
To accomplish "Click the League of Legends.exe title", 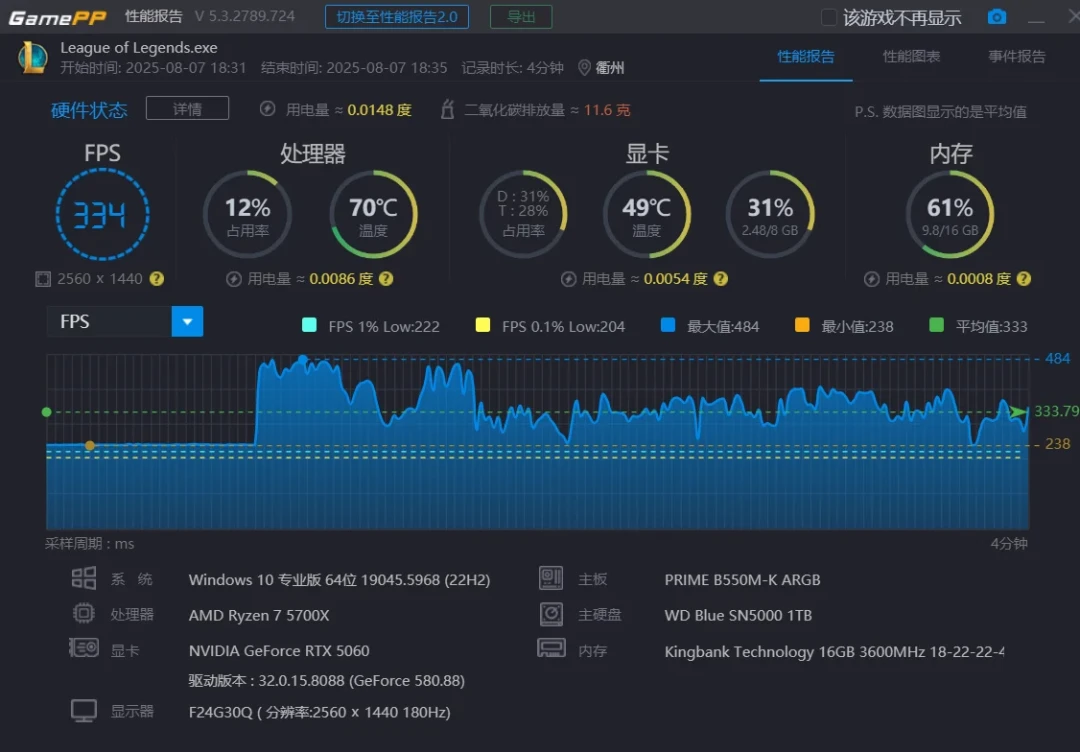I will (x=138, y=48).
